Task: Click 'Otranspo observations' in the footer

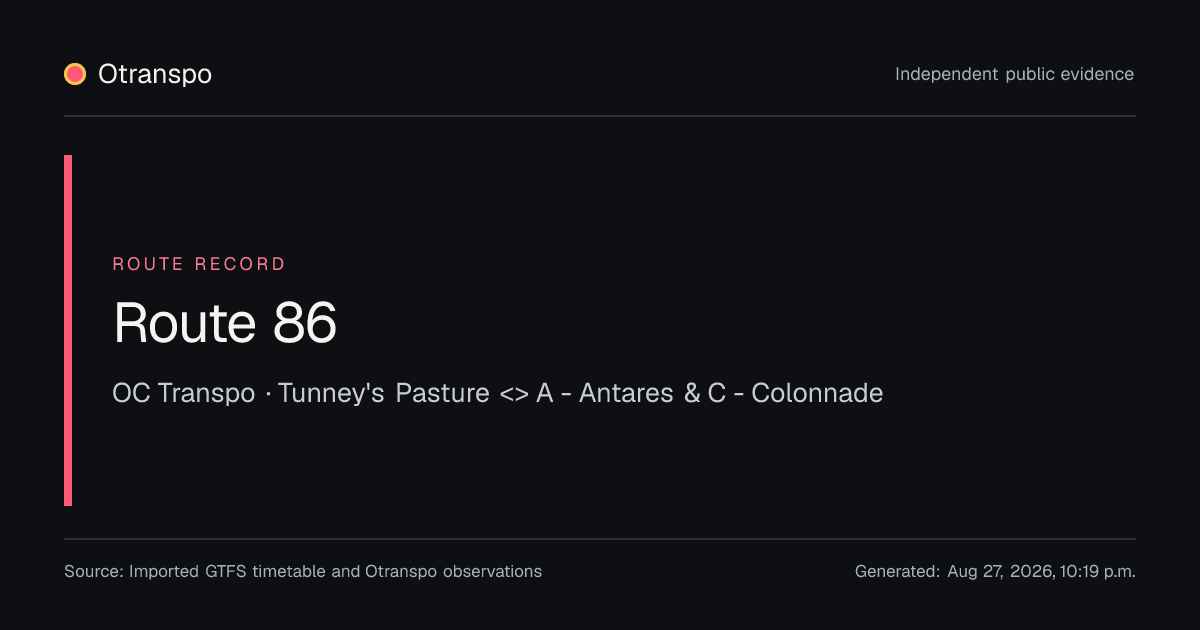Action: tap(453, 572)
